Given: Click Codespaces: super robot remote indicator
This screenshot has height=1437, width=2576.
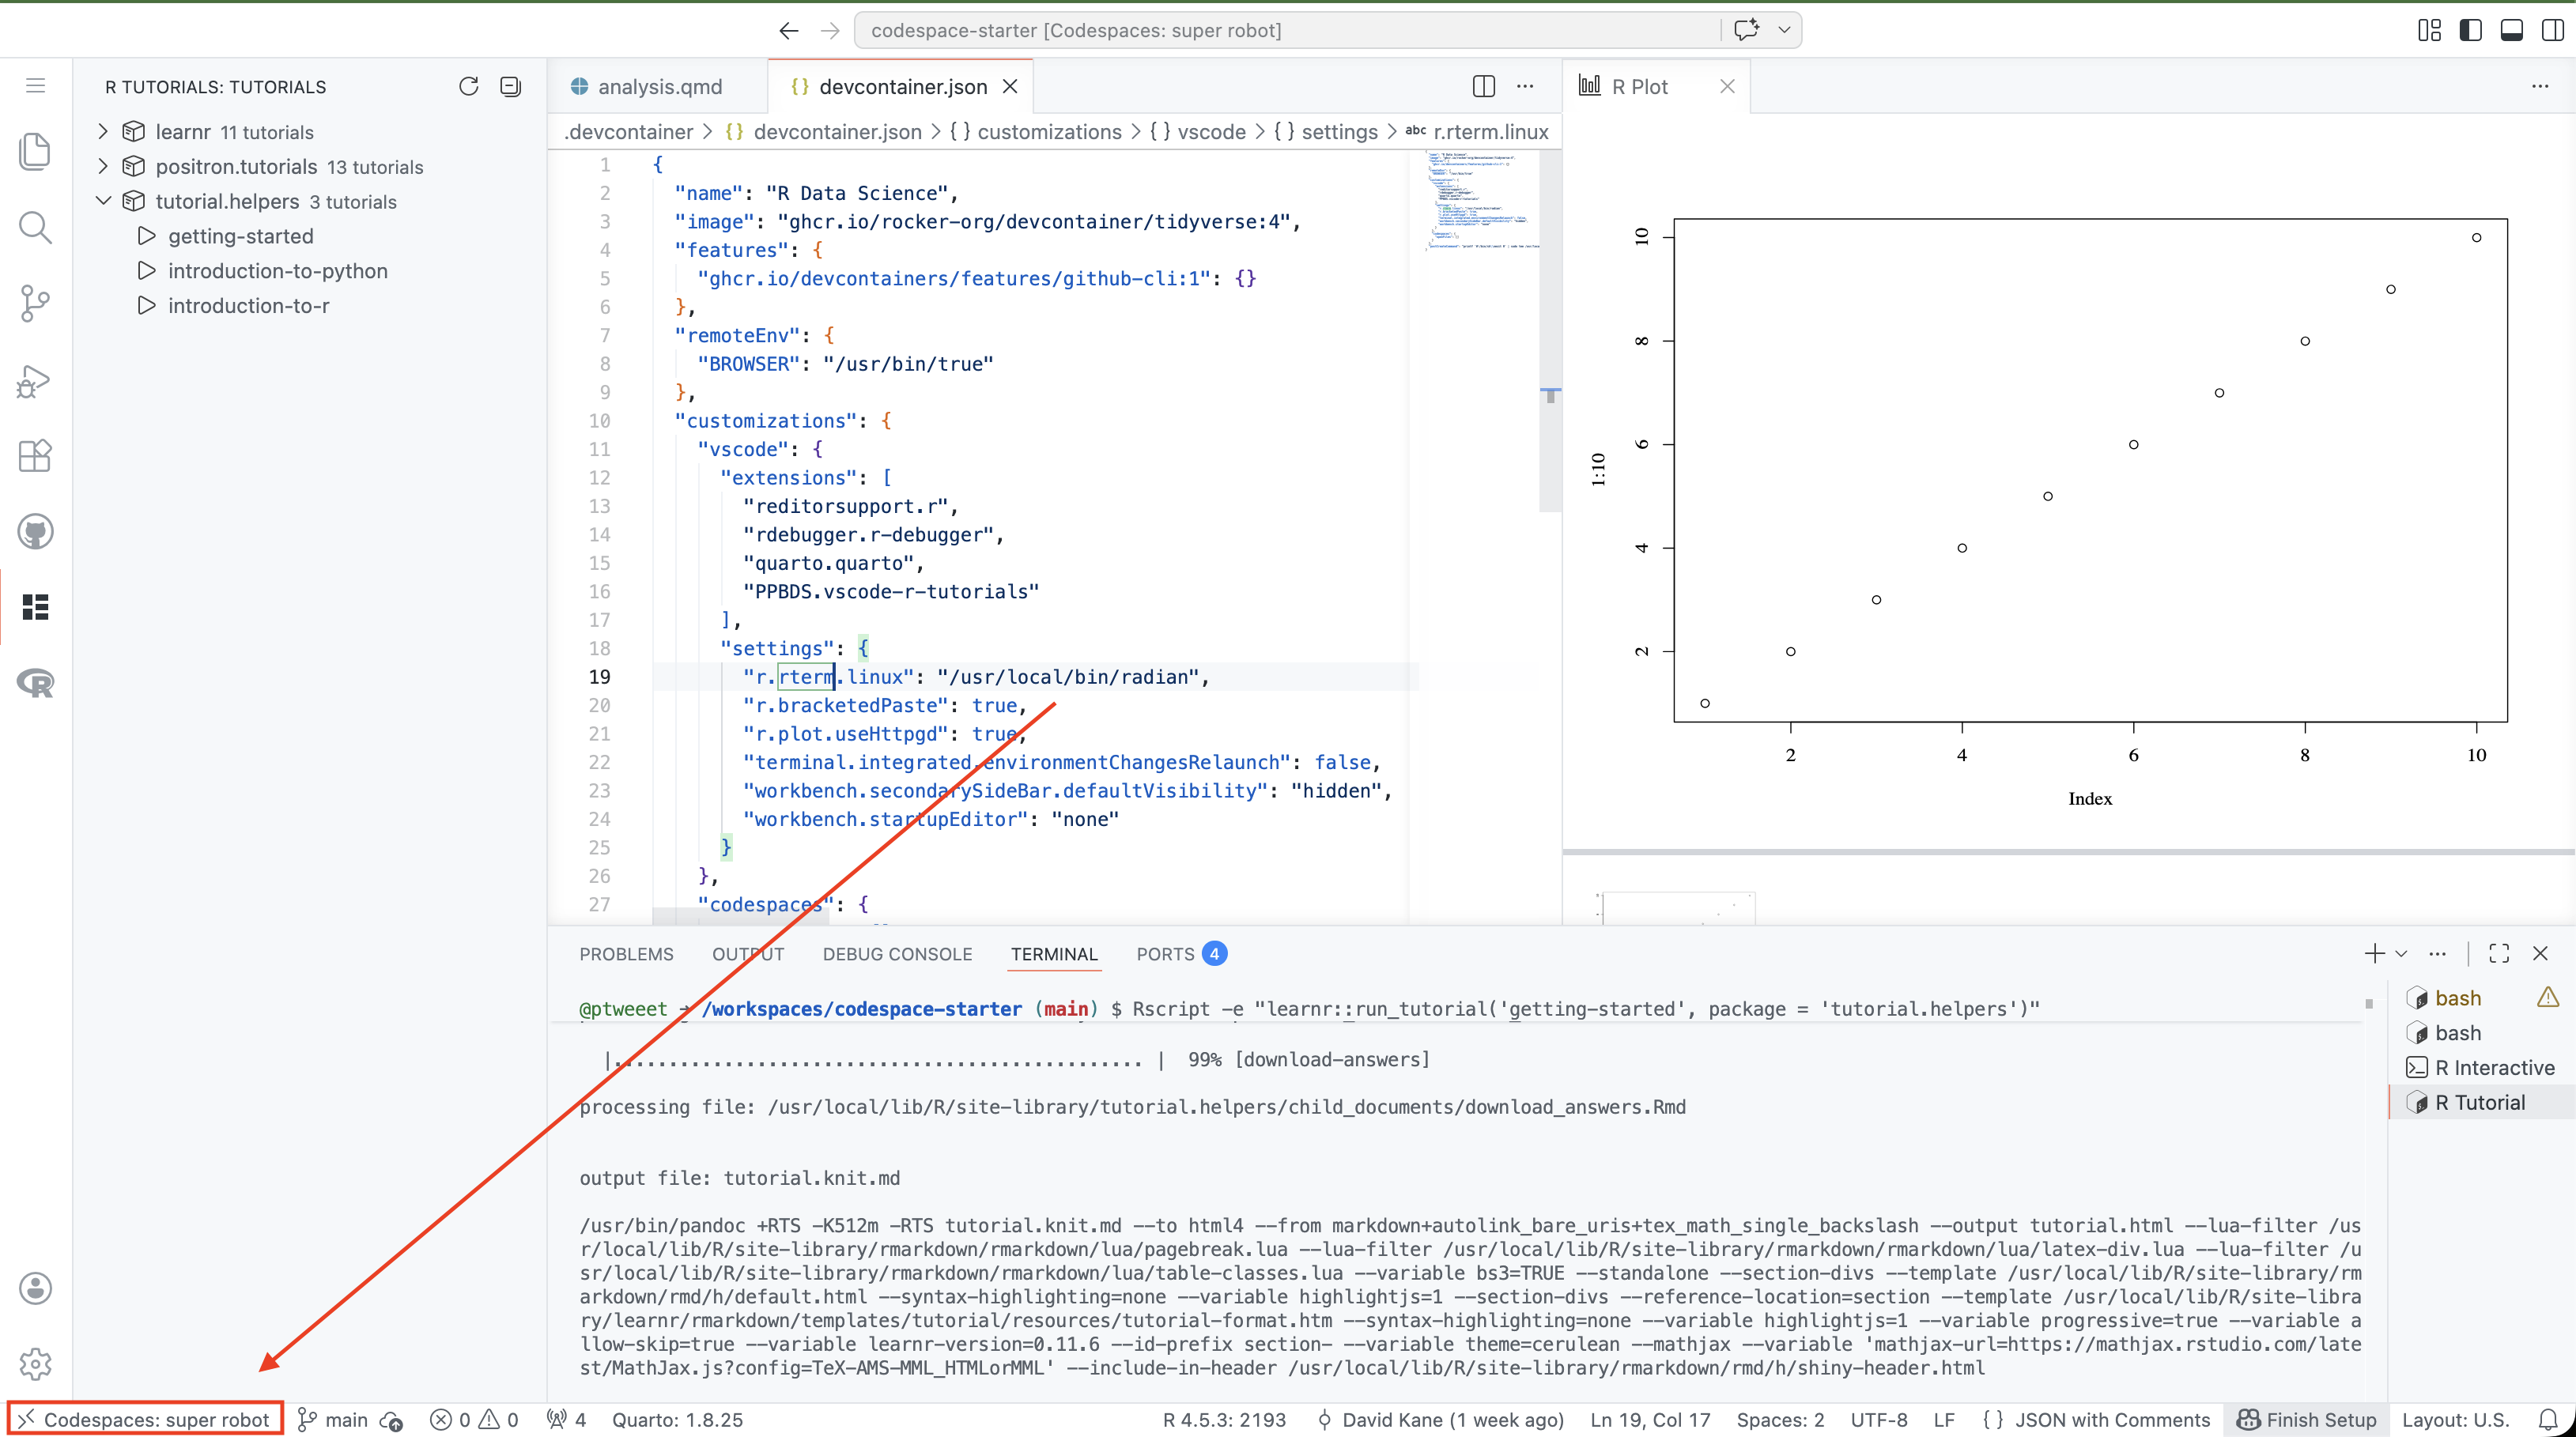Looking at the screenshot, I should [146, 1420].
